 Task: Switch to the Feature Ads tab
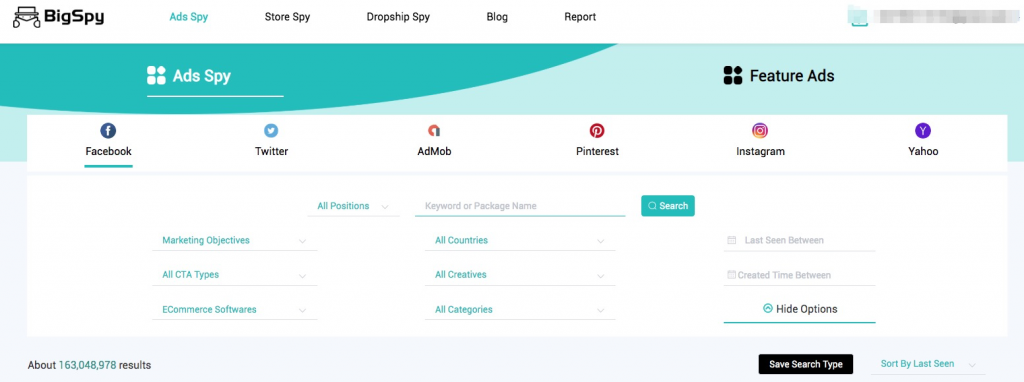[x=779, y=76]
